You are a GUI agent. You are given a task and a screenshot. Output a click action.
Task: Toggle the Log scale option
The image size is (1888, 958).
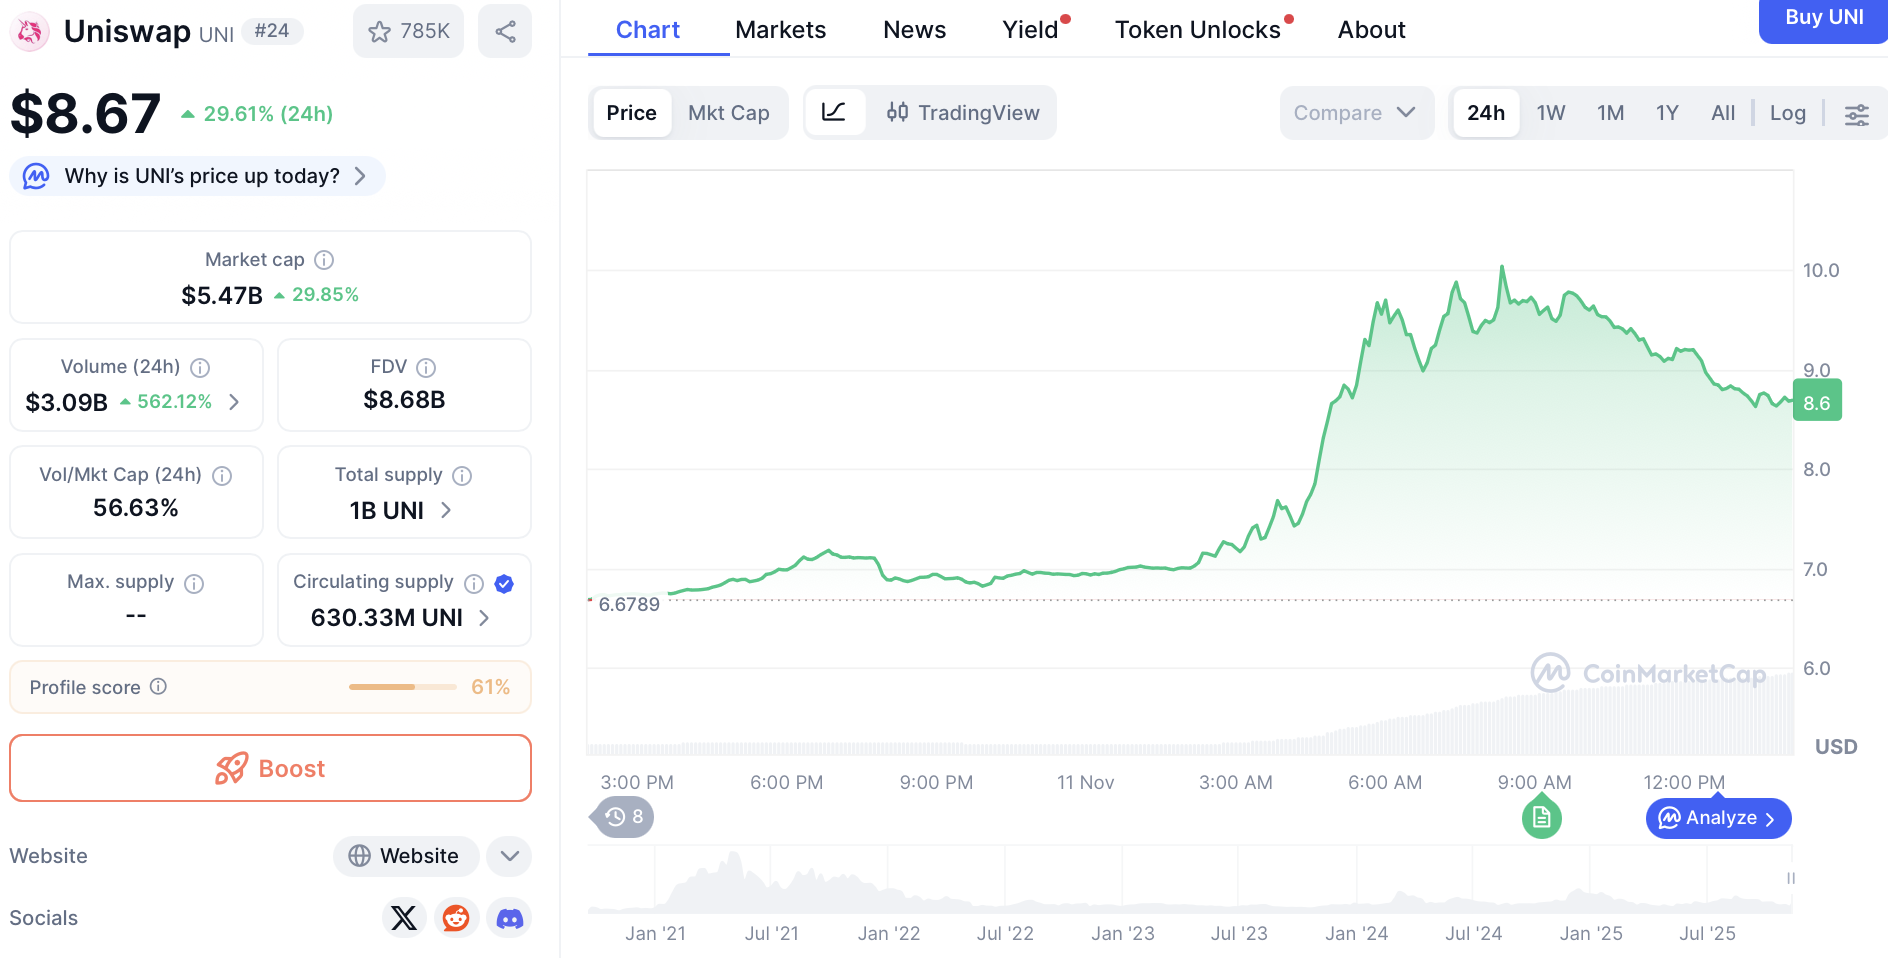1787,113
